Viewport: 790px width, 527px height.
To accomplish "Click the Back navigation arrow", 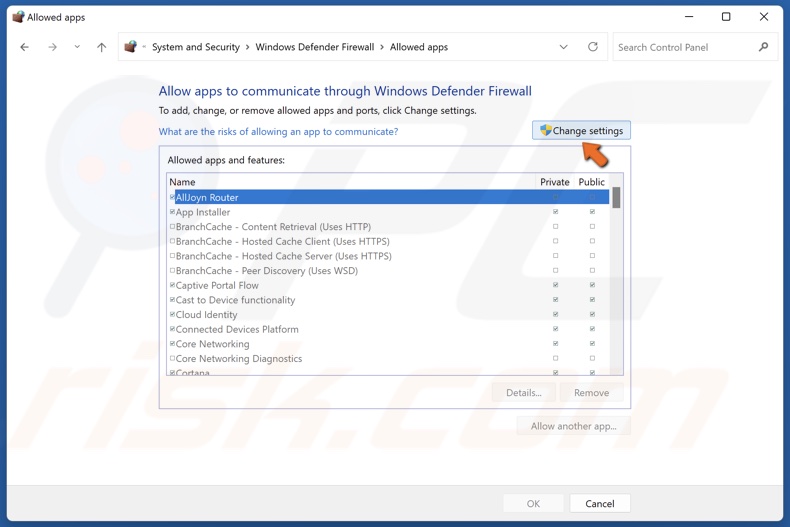I will tap(25, 47).
